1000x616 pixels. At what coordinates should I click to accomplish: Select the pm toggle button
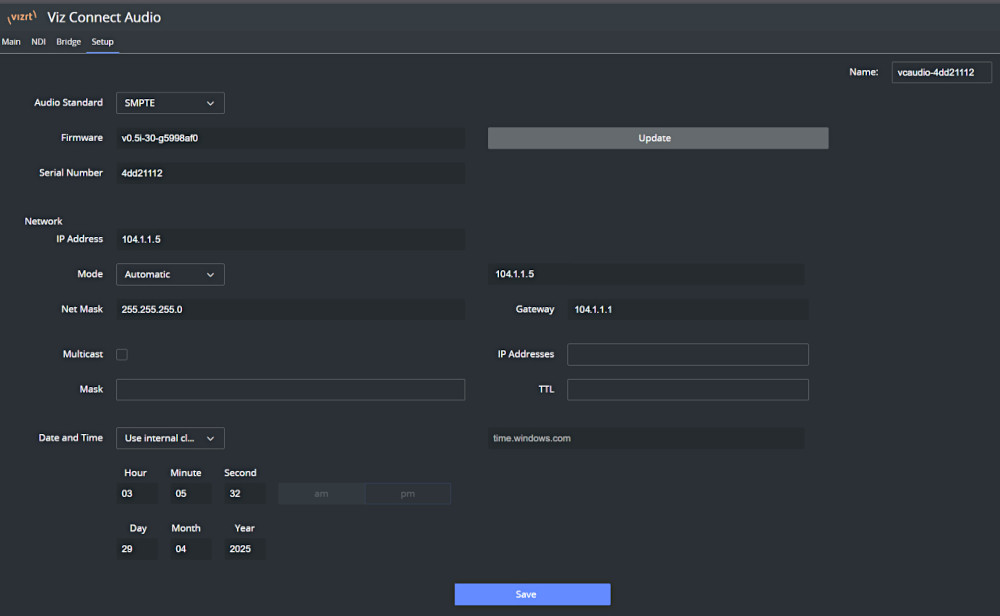(408, 494)
